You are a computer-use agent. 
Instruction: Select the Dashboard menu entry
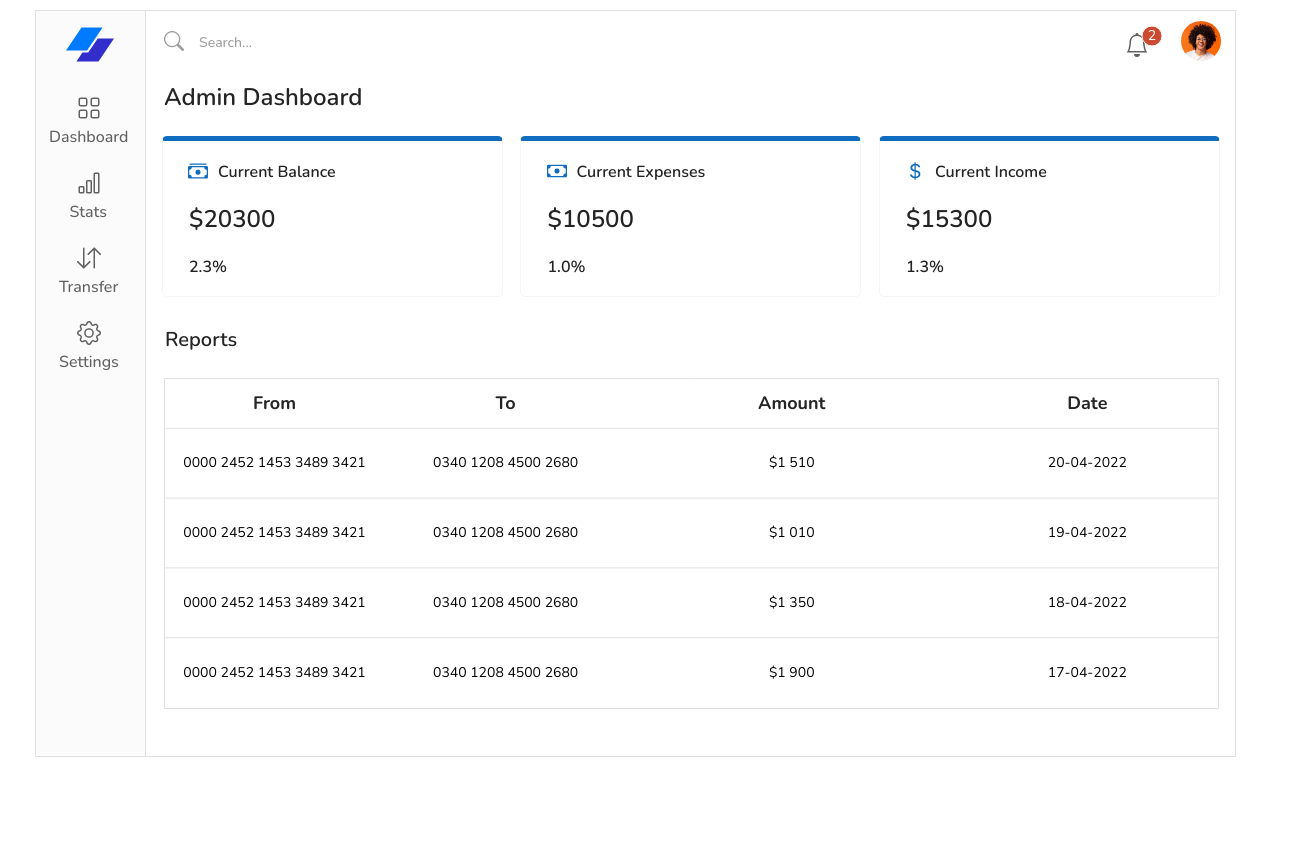(x=88, y=136)
